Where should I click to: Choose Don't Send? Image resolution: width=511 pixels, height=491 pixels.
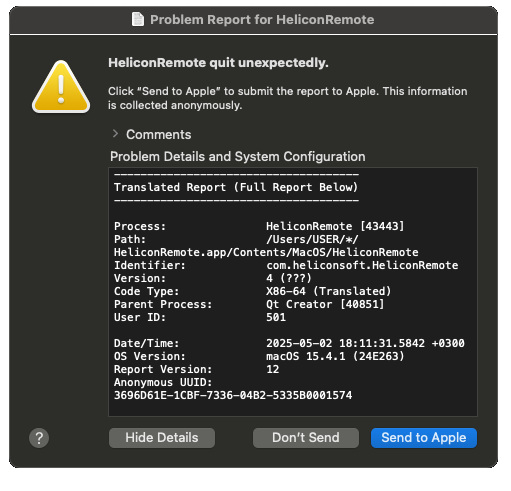[x=306, y=438]
